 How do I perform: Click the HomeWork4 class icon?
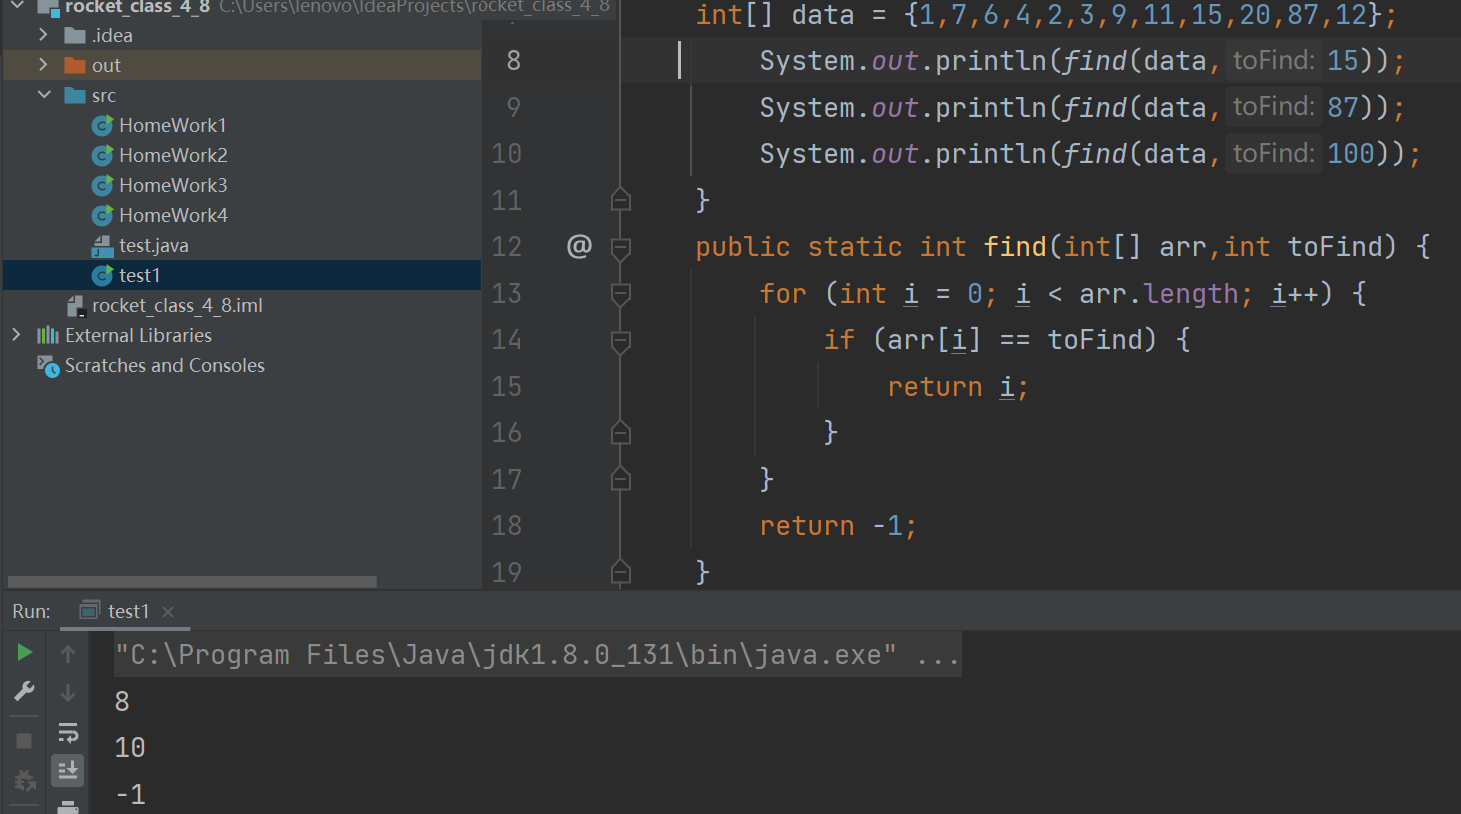pos(102,215)
